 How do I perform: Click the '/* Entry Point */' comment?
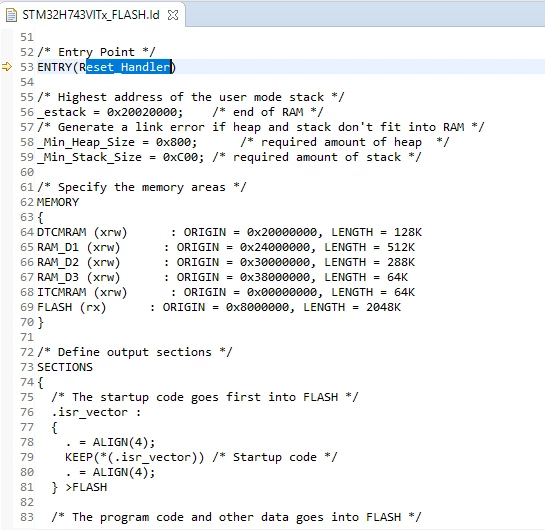pos(96,52)
